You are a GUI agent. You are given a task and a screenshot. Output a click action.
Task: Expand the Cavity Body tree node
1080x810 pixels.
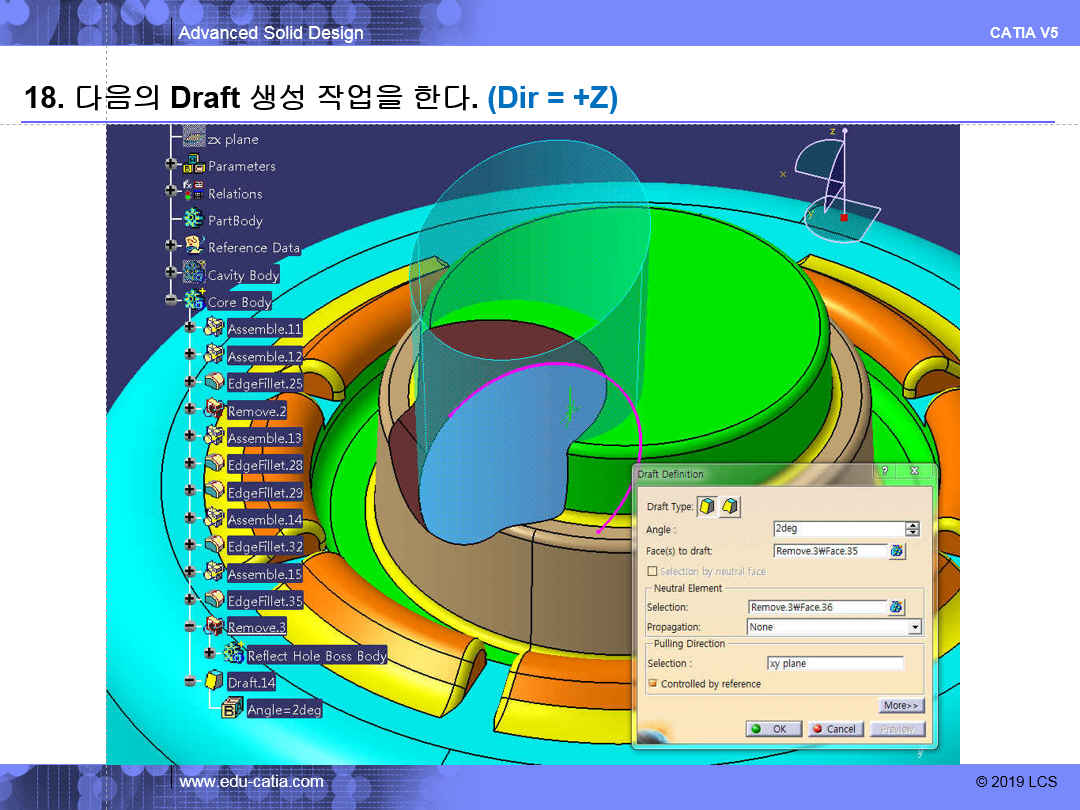pyautogui.click(x=171, y=273)
